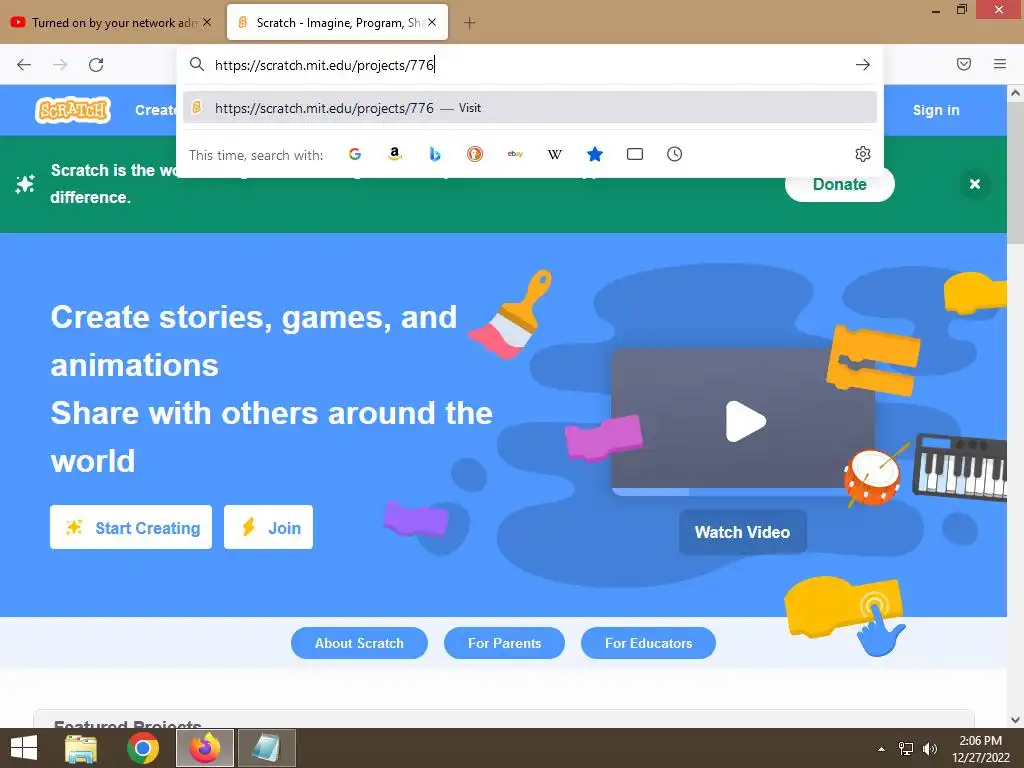
Task: Click the Scratch logo
Action: coord(72,110)
